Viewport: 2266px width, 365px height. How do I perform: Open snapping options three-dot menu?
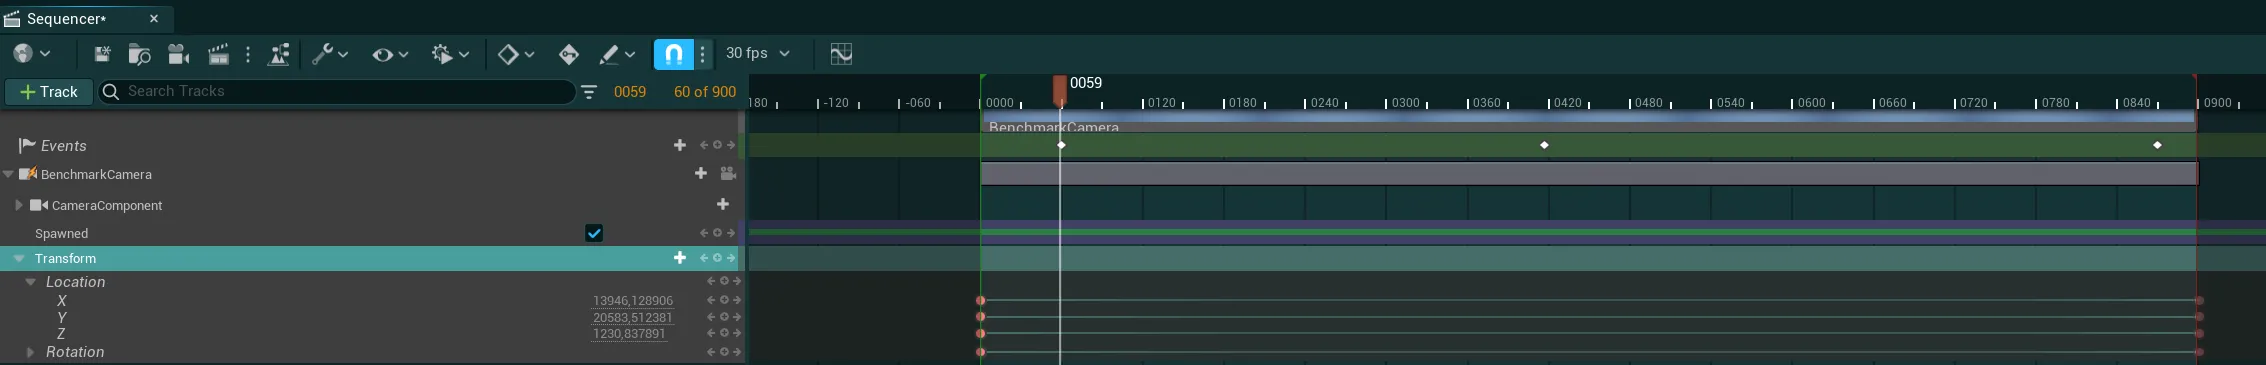click(703, 54)
